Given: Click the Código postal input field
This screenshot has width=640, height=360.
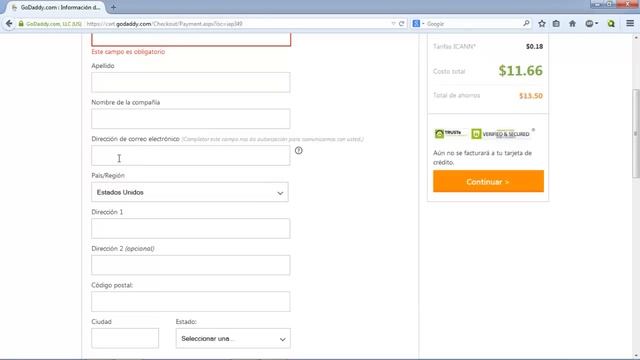Looking at the screenshot, I should tap(191, 302).
